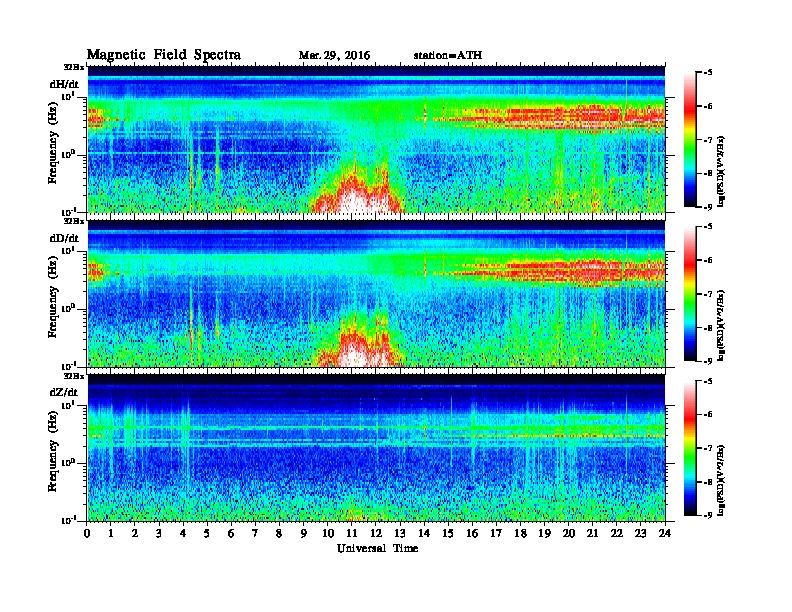792x612 pixels.
Task: Click the dD/dt spectrogram plot area
Action: click(x=376, y=293)
